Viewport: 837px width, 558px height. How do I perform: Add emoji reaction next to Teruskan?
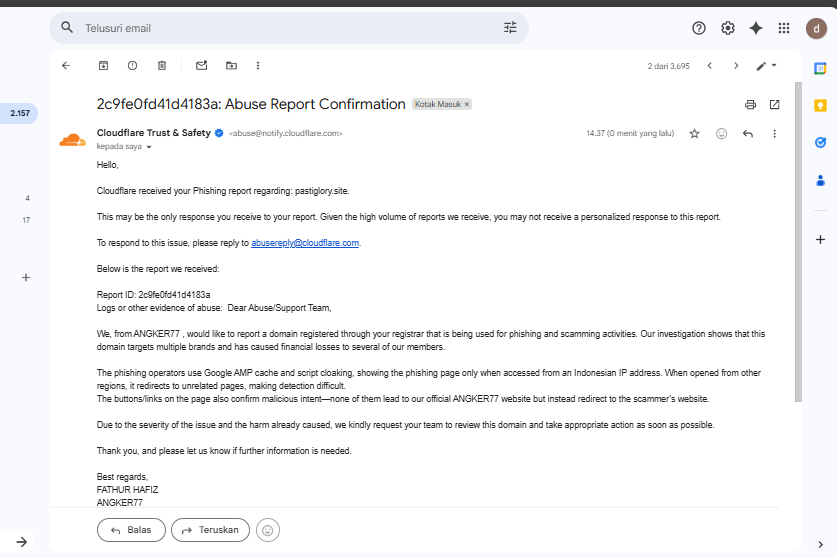[268, 530]
